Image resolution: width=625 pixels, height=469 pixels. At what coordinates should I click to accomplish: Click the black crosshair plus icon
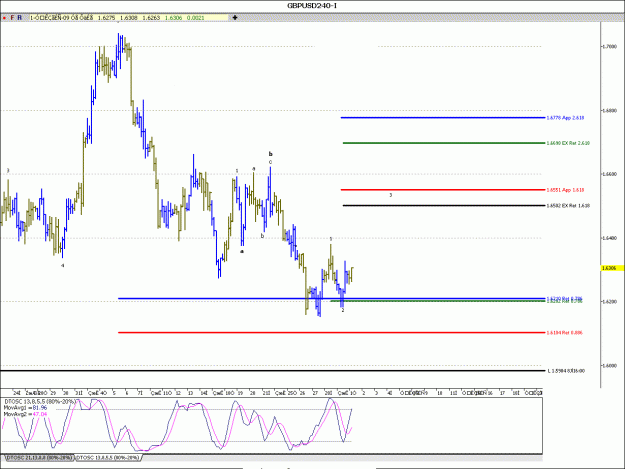[235, 18]
